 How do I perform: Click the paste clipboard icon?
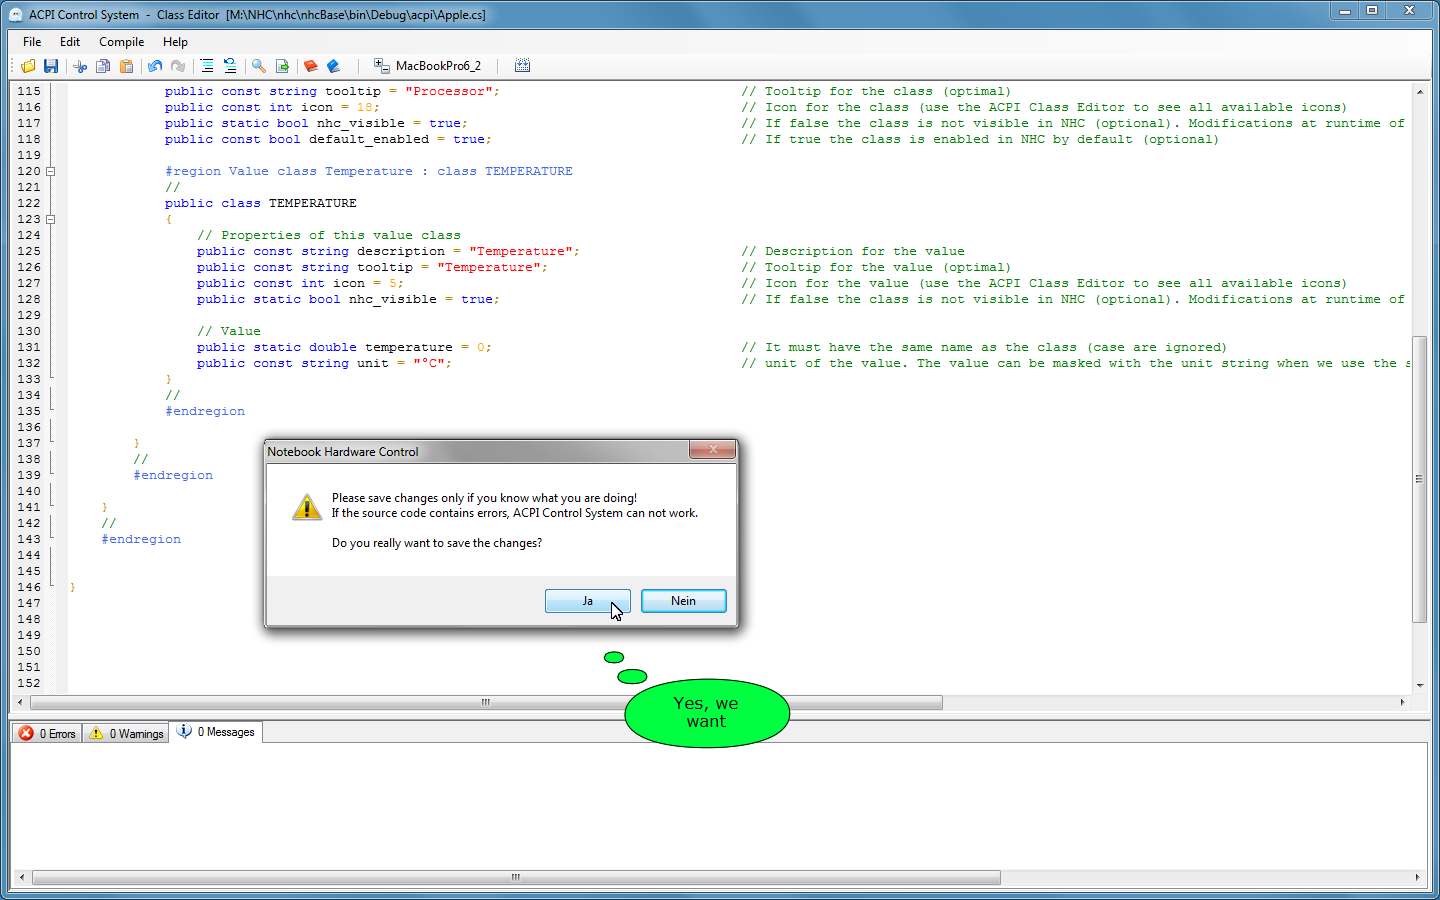click(126, 66)
